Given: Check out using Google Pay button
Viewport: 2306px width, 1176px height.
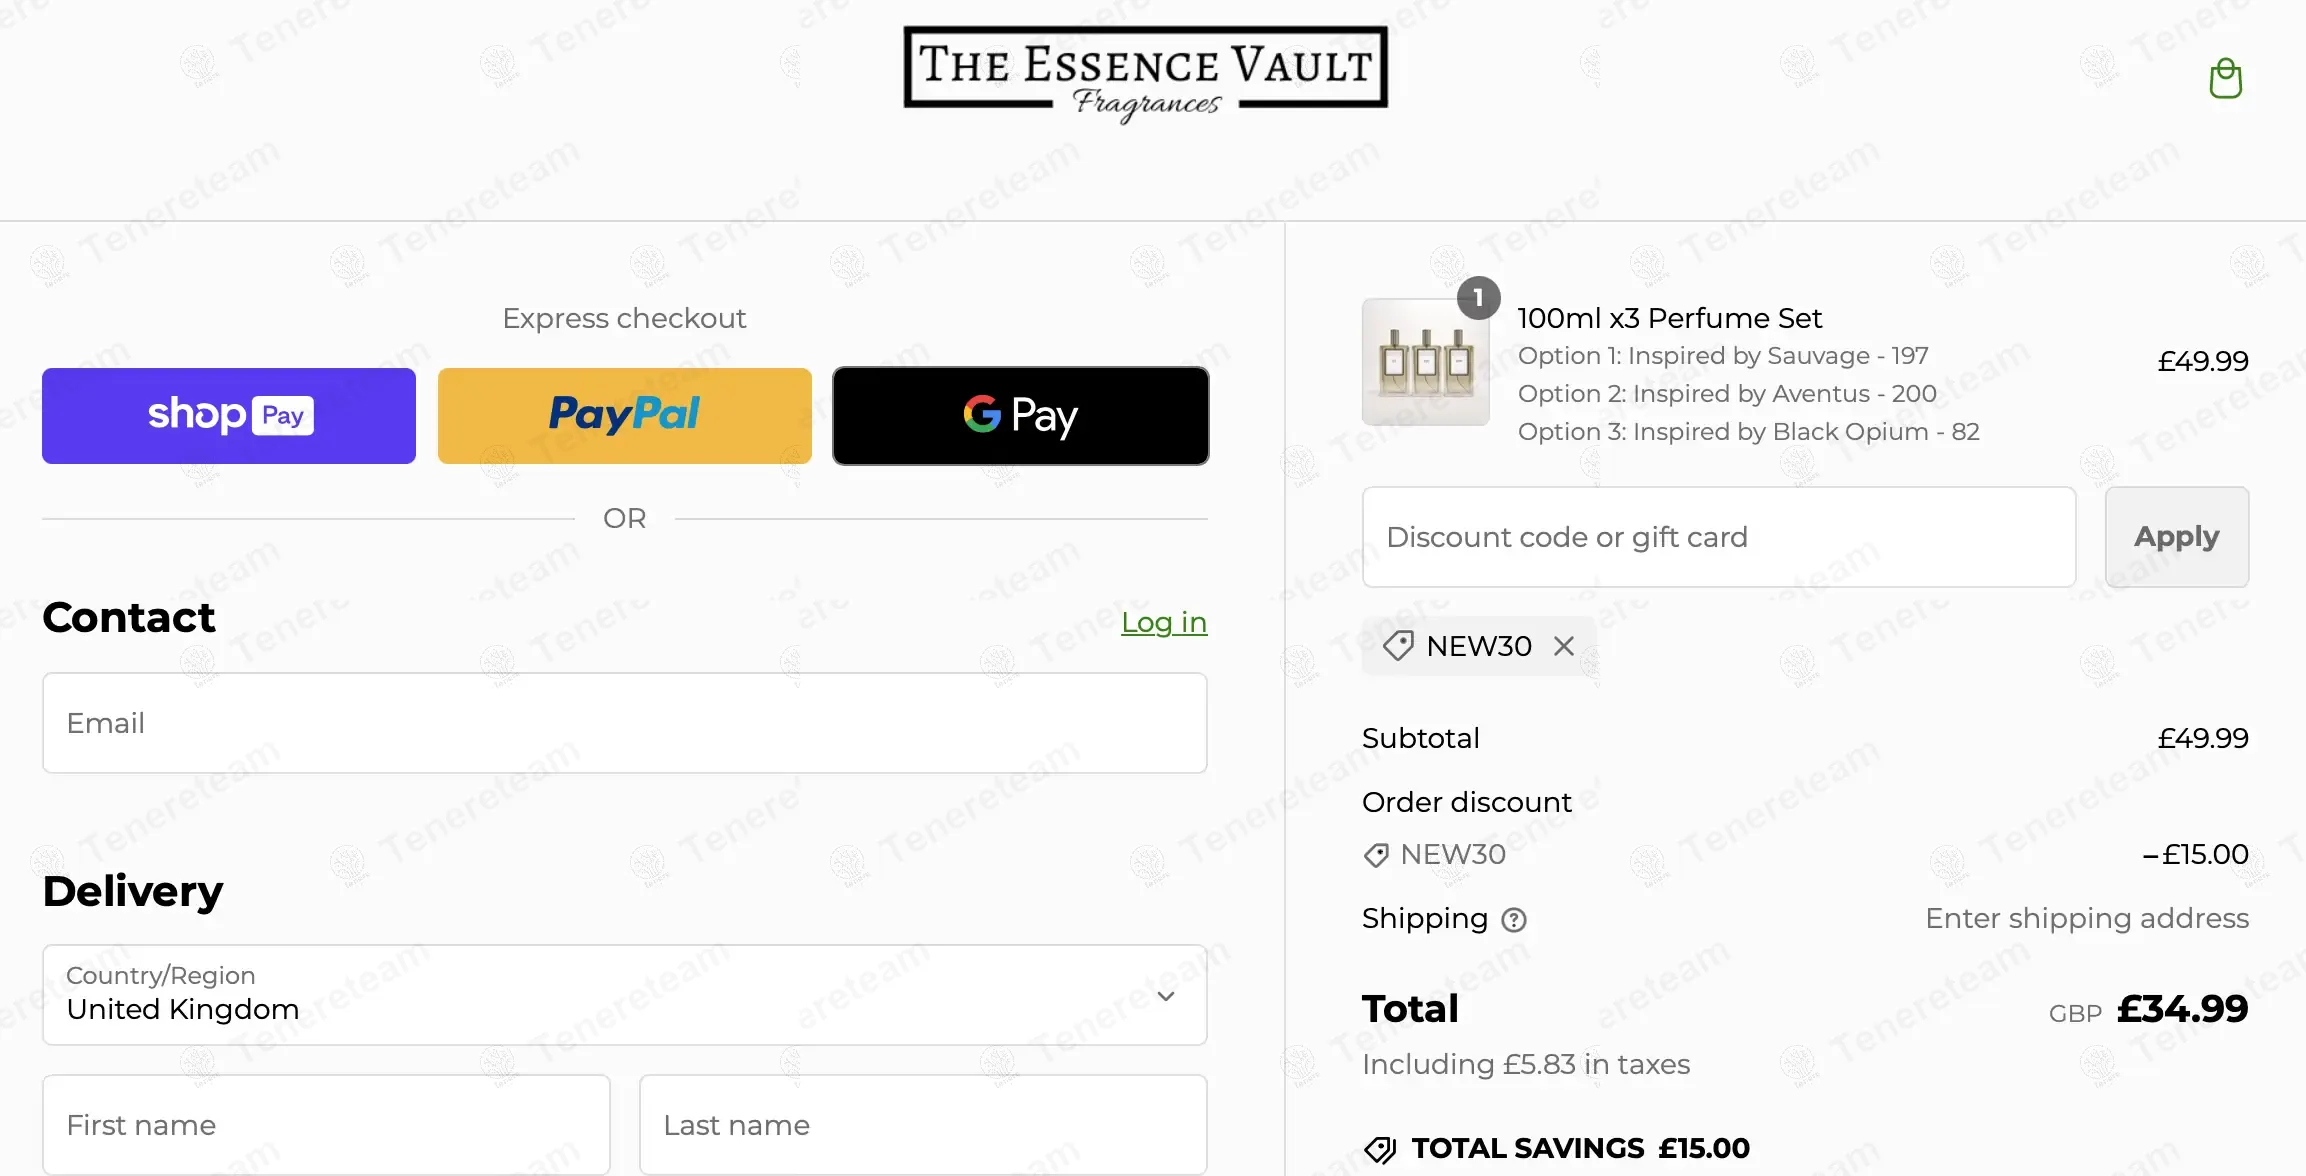Looking at the screenshot, I should [1021, 416].
